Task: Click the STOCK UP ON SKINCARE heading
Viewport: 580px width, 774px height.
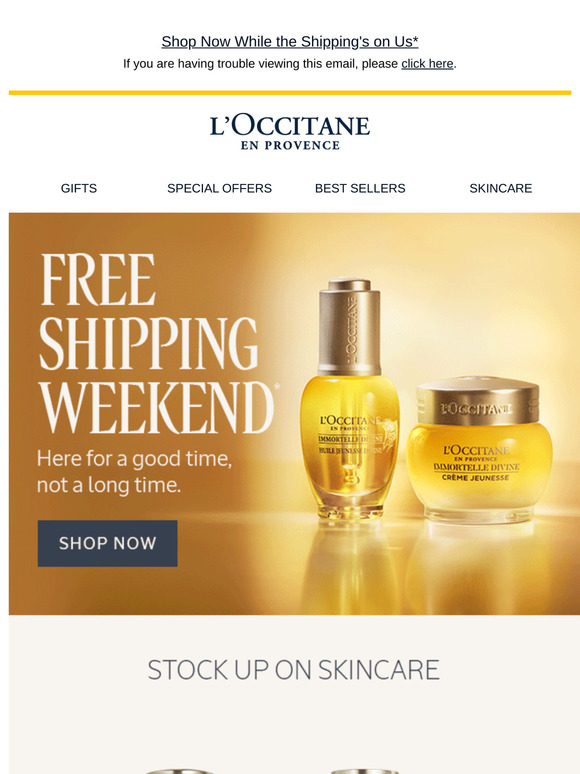Action: [x=293, y=670]
